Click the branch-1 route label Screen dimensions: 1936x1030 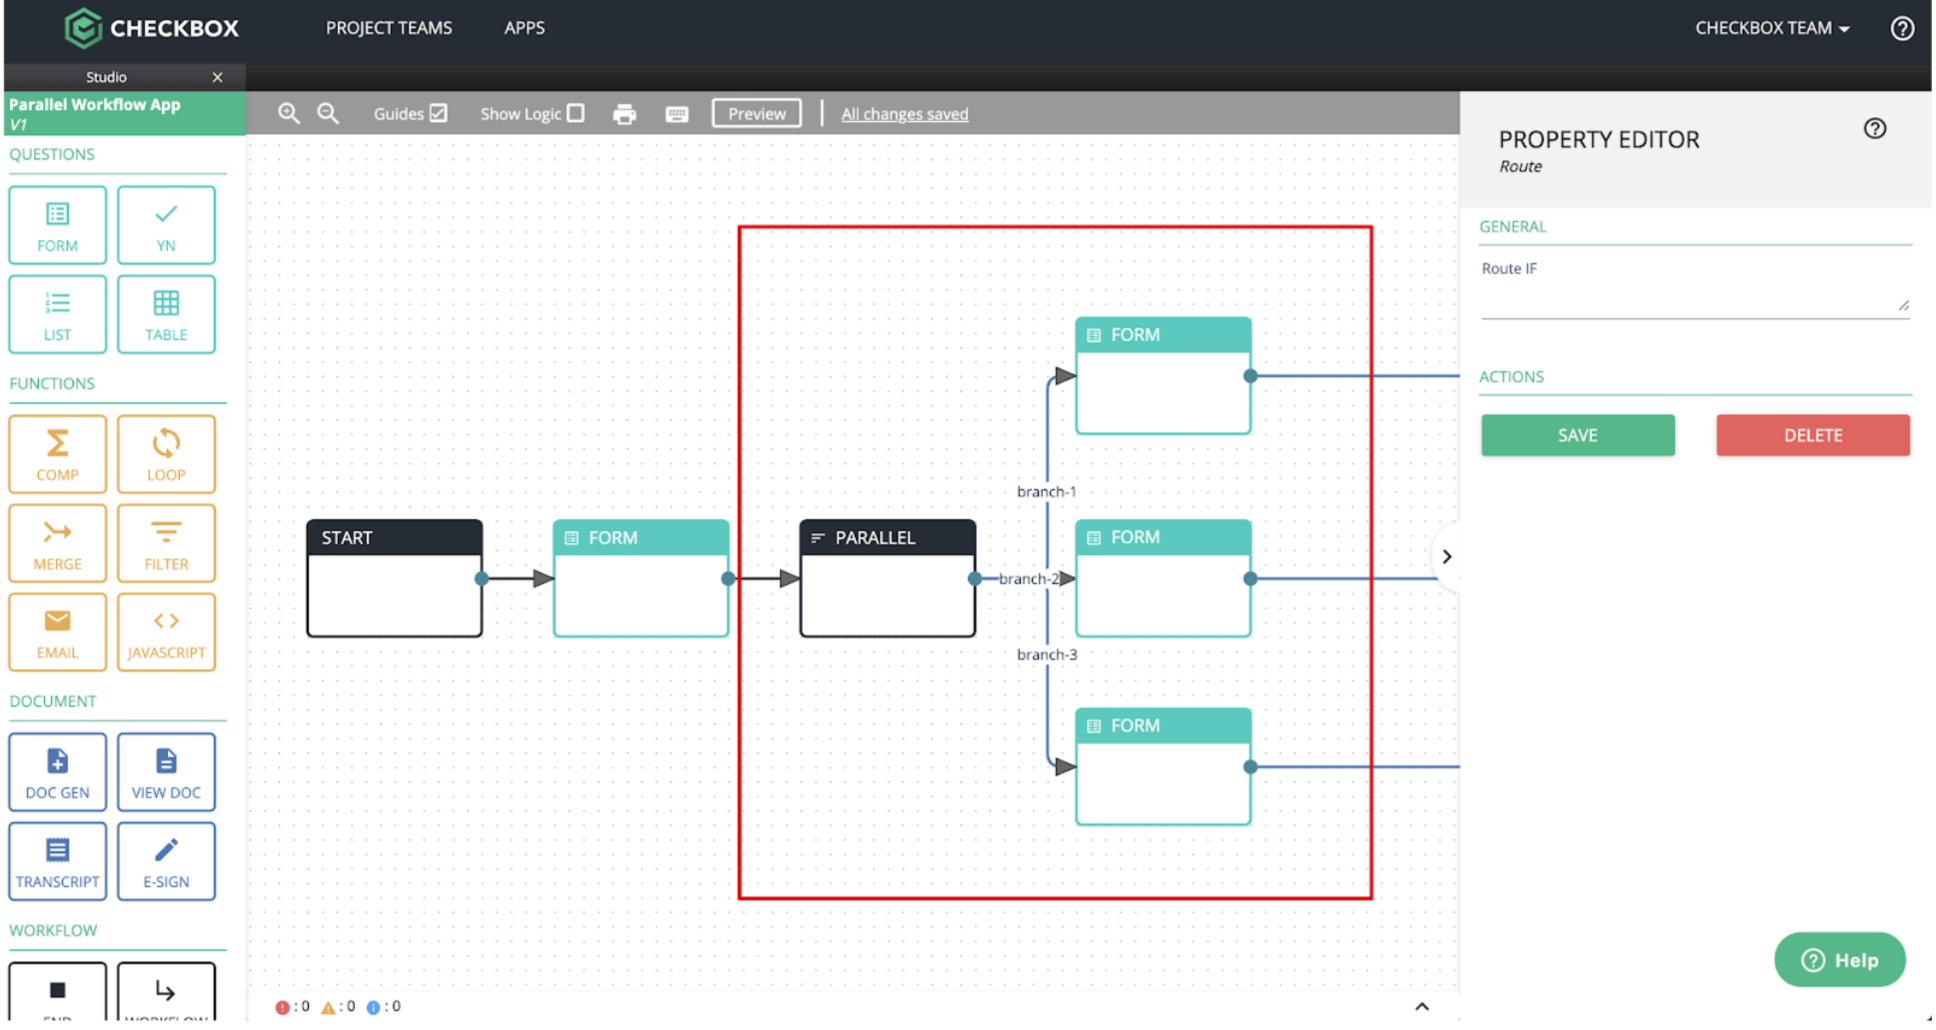click(1046, 492)
